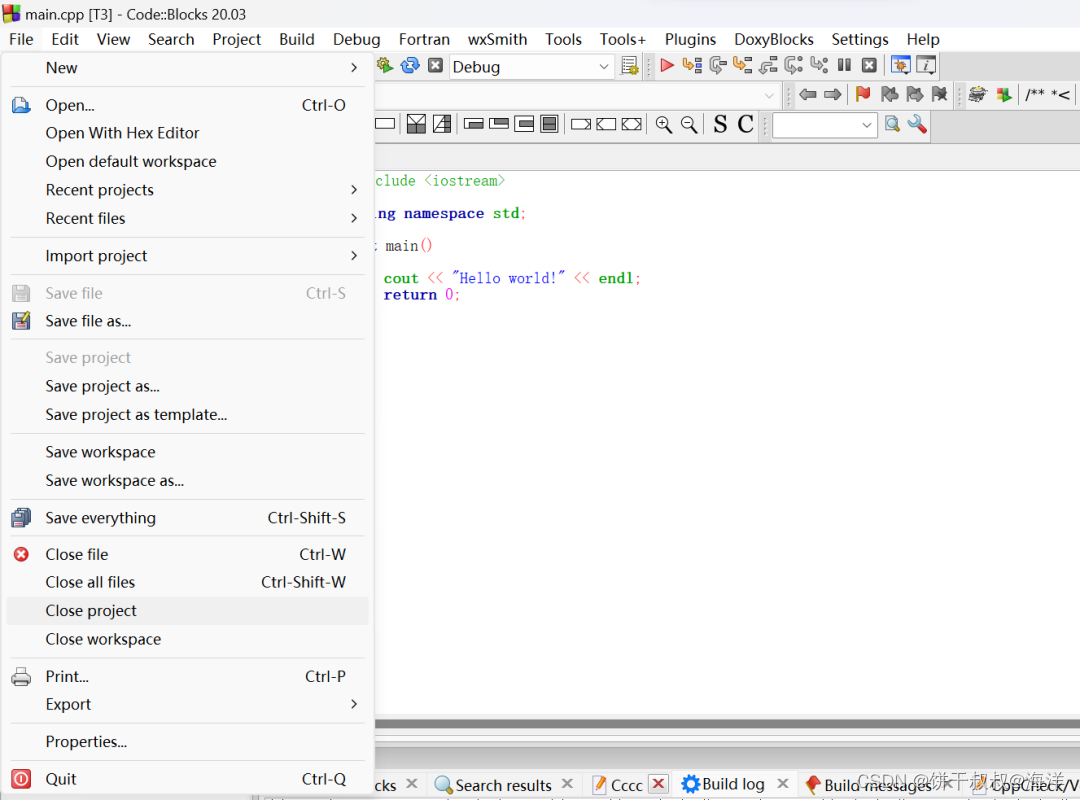The width and height of the screenshot is (1080, 800).
Task: Click the Rebuild refresh arrows icon
Action: pos(410,65)
